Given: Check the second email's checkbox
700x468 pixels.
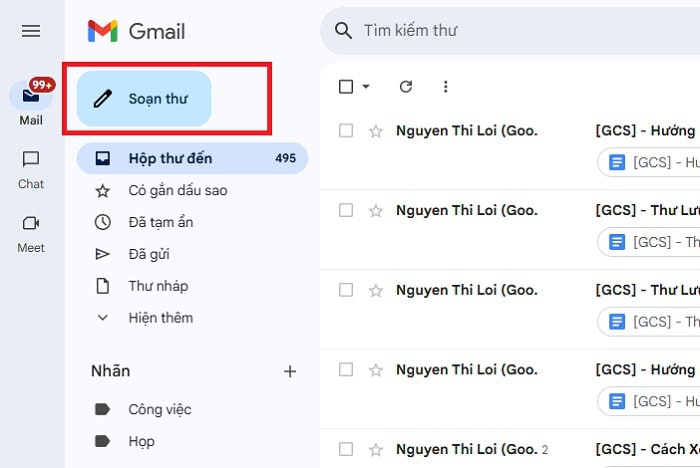Looking at the screenshot, I should pos(346,210).
